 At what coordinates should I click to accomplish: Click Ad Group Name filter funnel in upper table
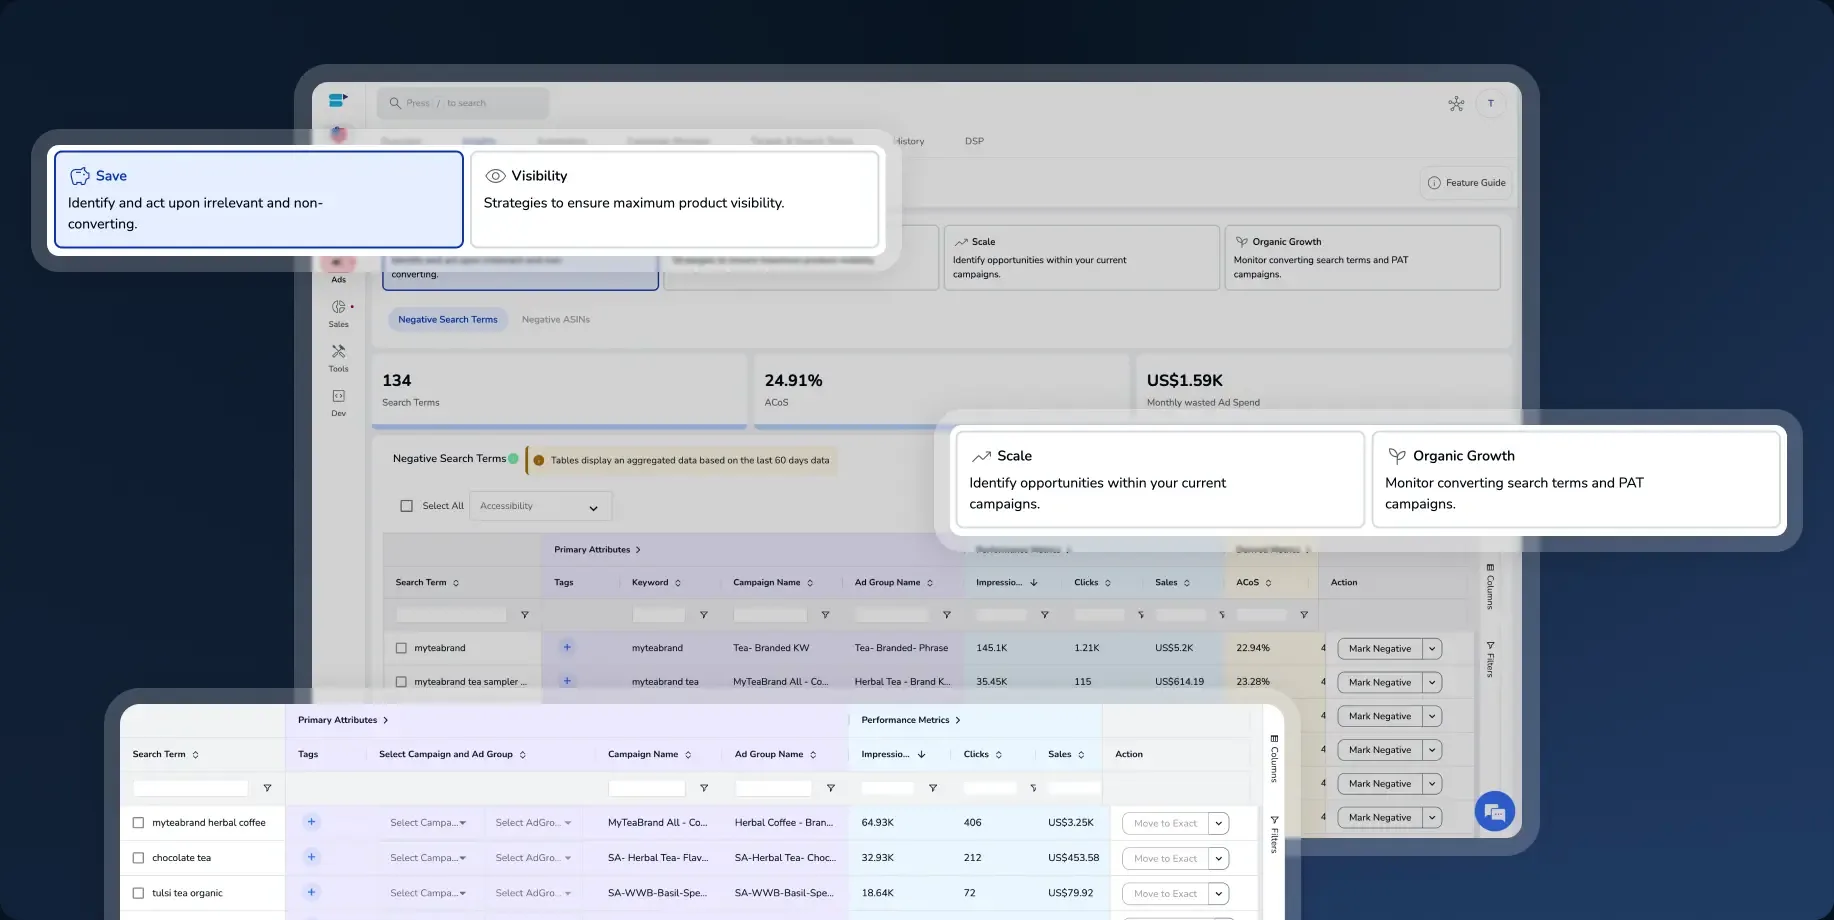[947, 615]
